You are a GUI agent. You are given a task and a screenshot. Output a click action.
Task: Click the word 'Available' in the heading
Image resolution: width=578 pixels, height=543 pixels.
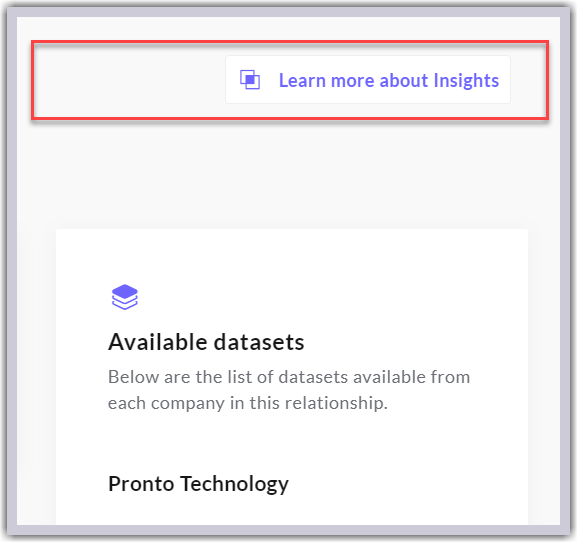point(158,342)
